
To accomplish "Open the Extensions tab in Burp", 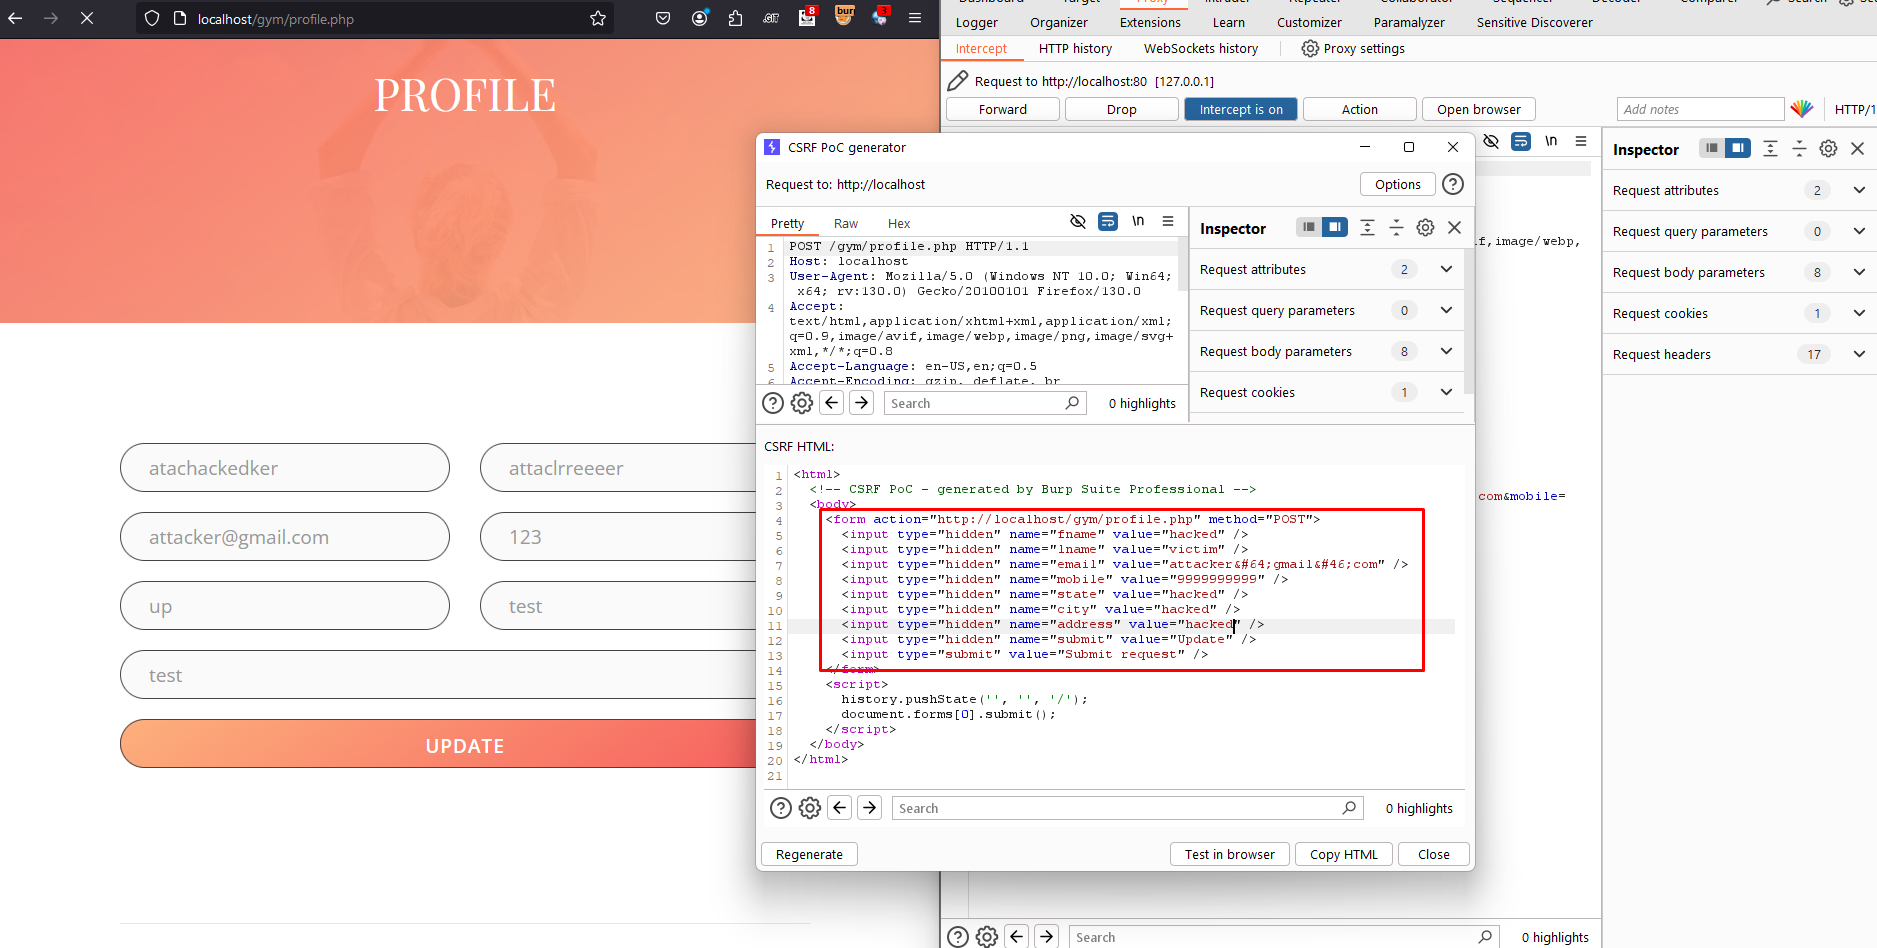I will pos(1150,22).
